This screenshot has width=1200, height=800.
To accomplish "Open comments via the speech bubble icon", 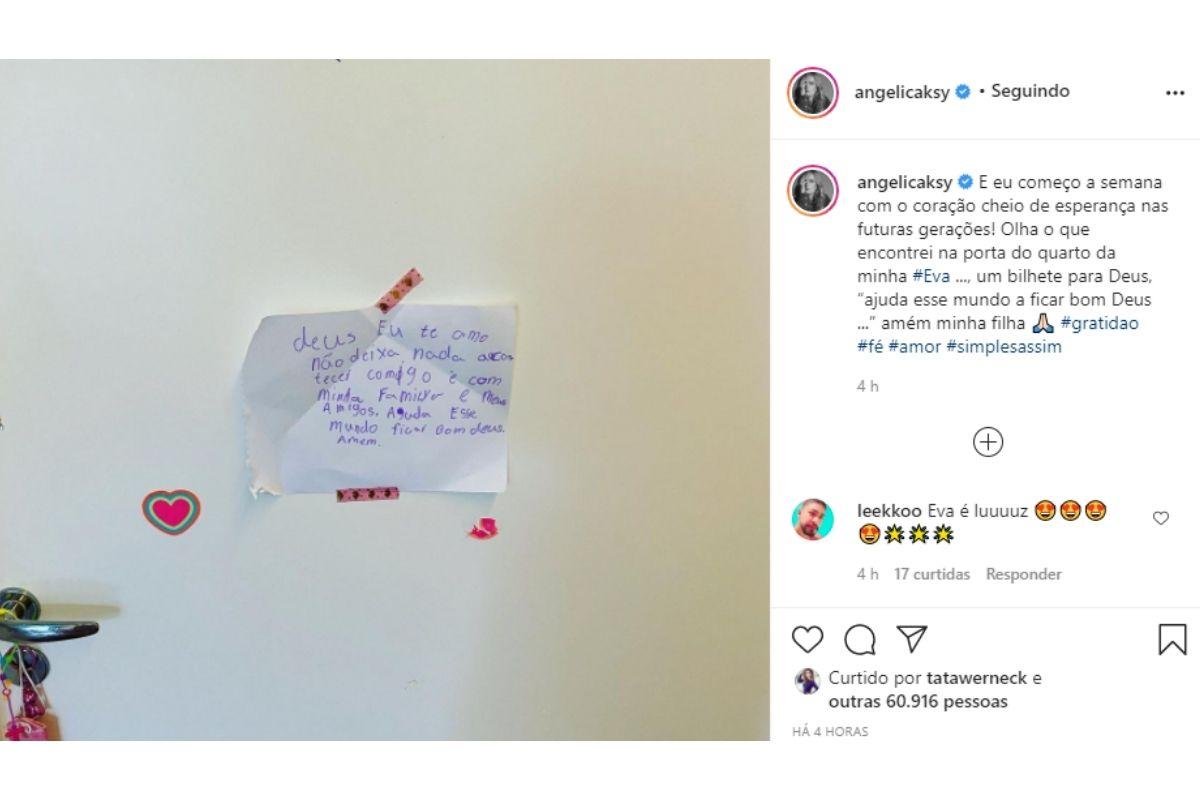I will [859, 639].
